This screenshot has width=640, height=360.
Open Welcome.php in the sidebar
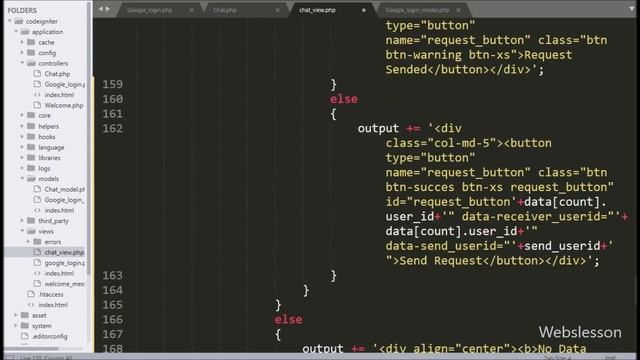pyautogui.click(x=64, y=105)
